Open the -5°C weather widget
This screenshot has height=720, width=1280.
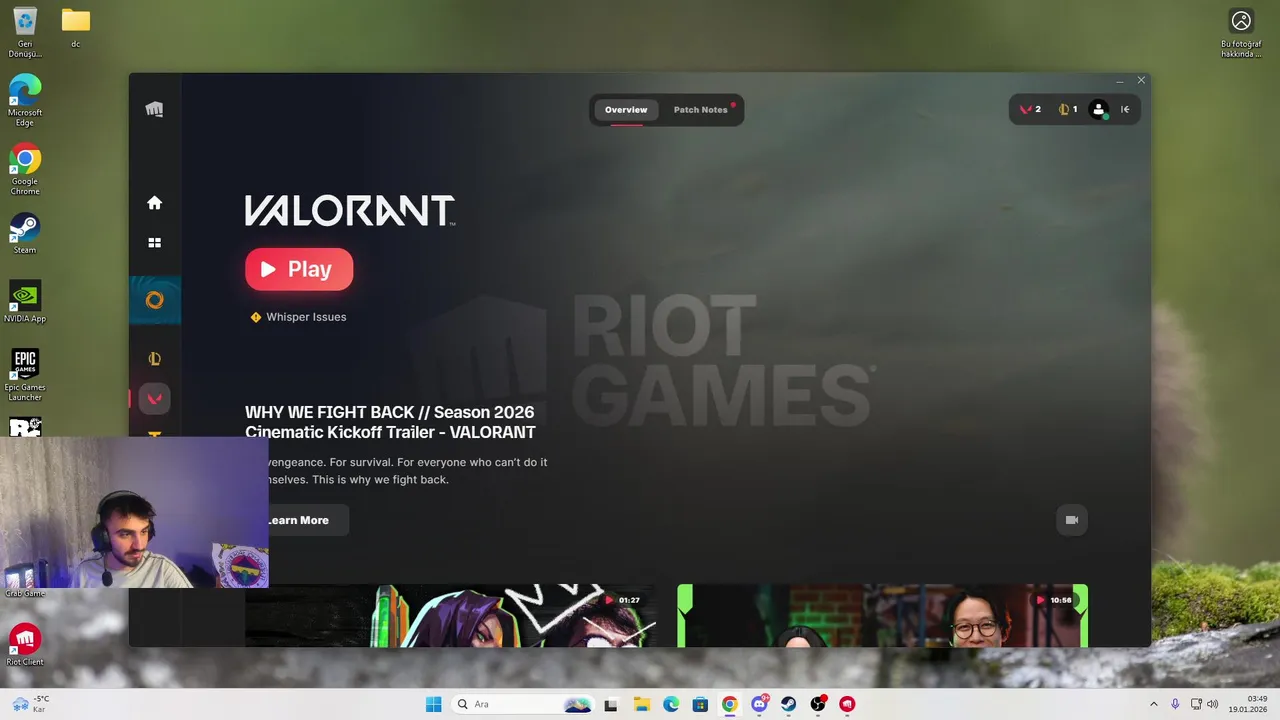tap(29, 704)
